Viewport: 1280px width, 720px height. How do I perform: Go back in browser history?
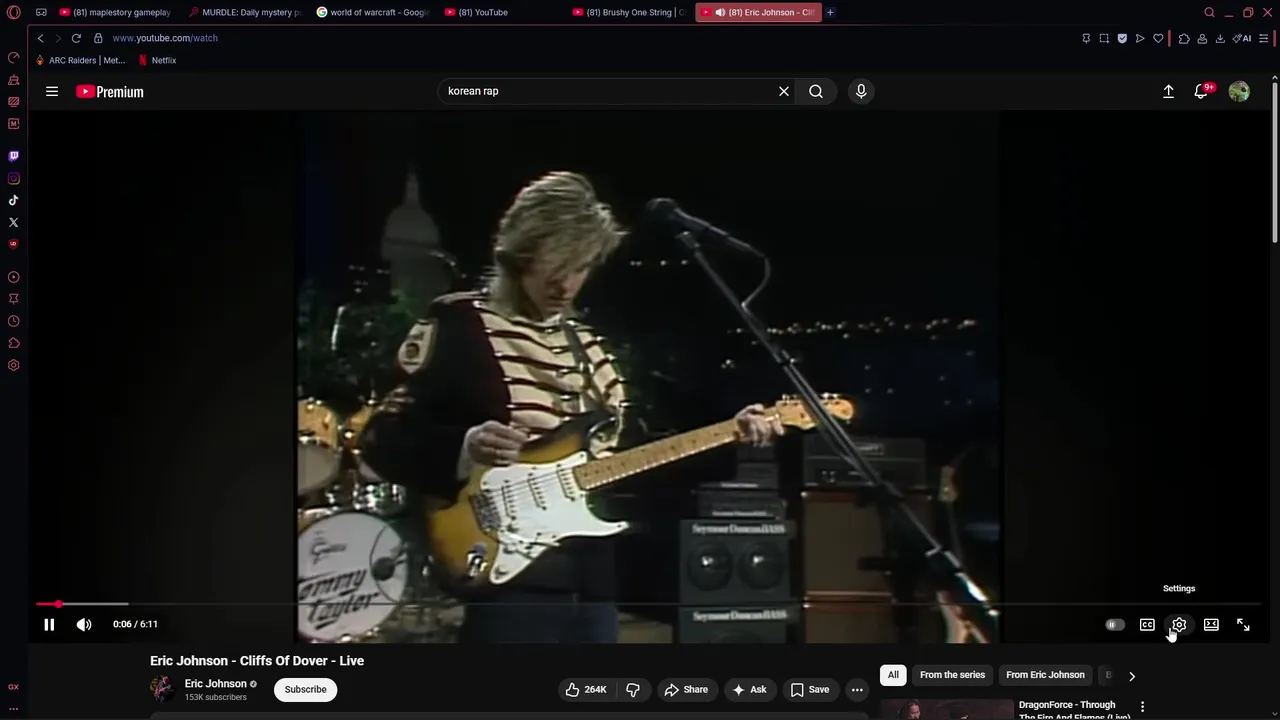(x=40, y=38)
